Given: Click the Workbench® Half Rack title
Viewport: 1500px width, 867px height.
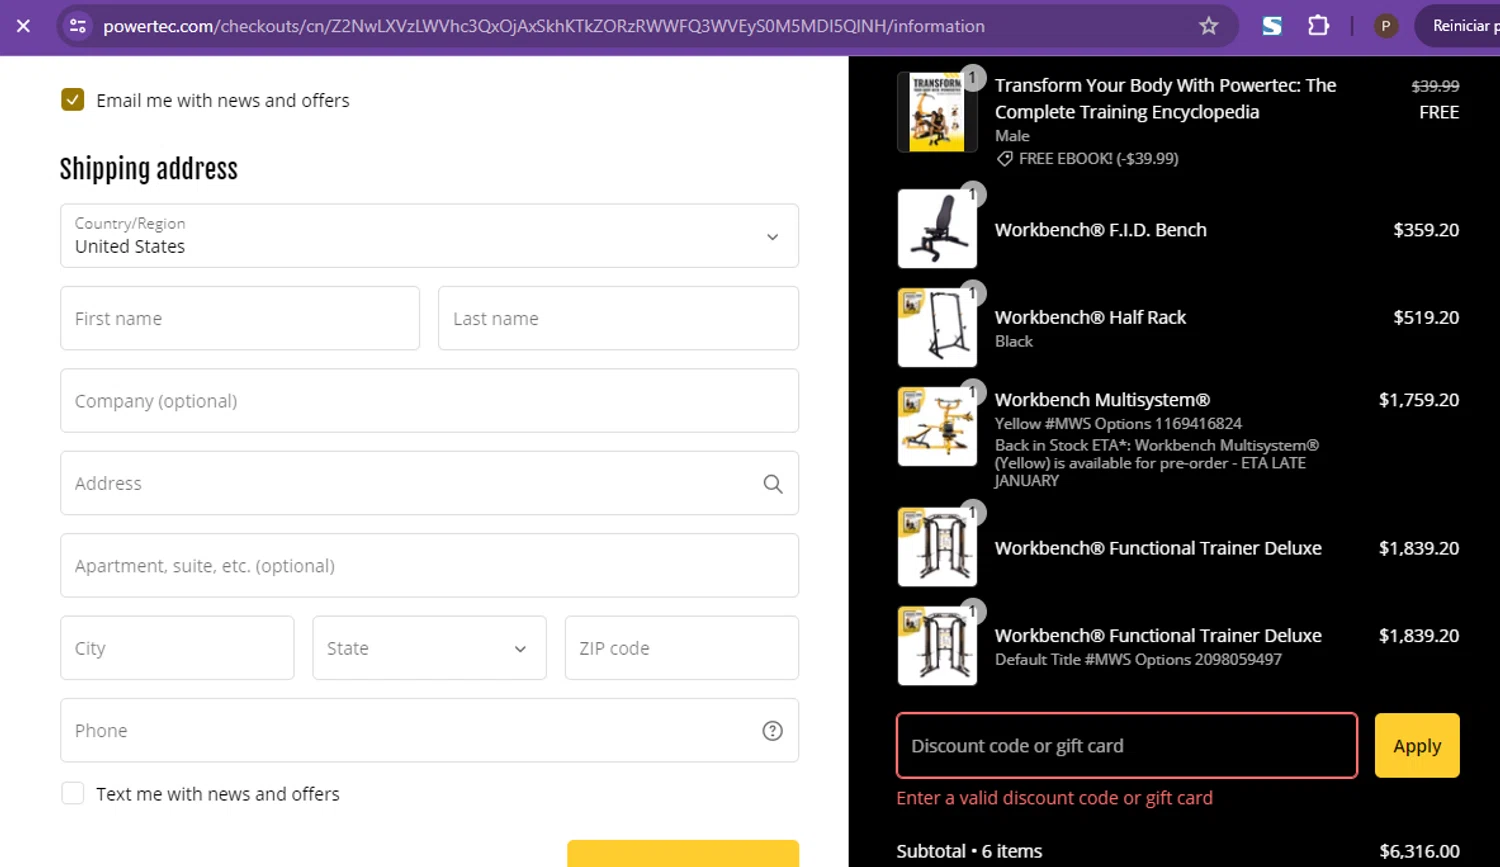Looking at the screenshot, I should 1090,317.
